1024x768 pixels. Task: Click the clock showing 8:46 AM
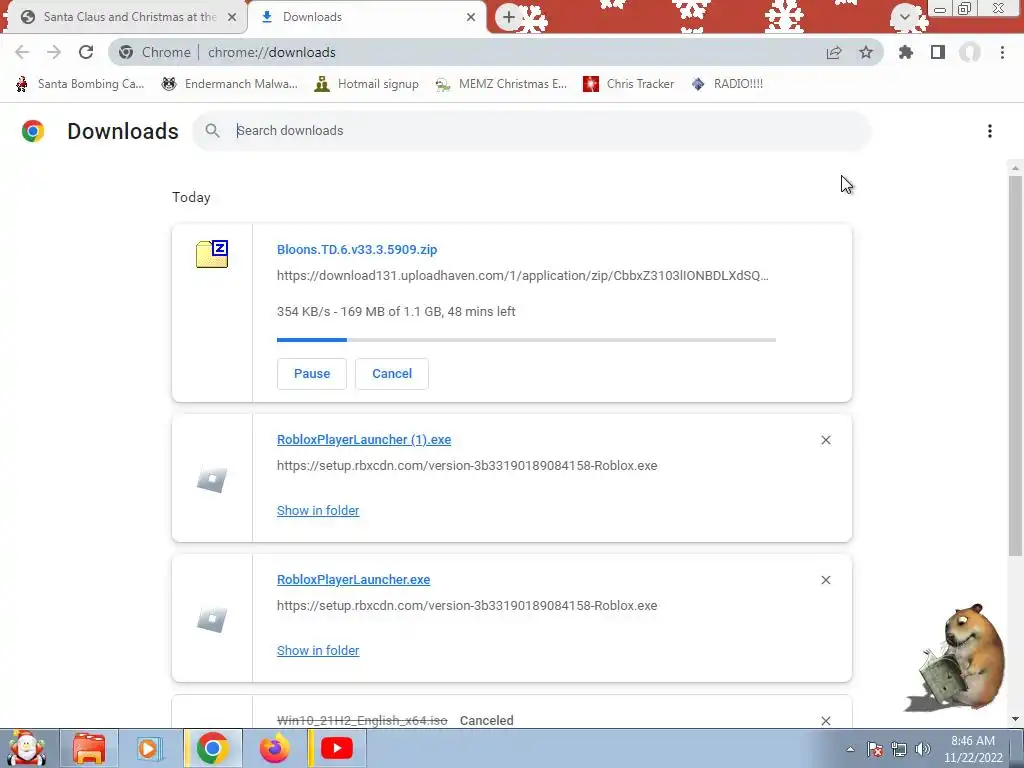(973, 749)
